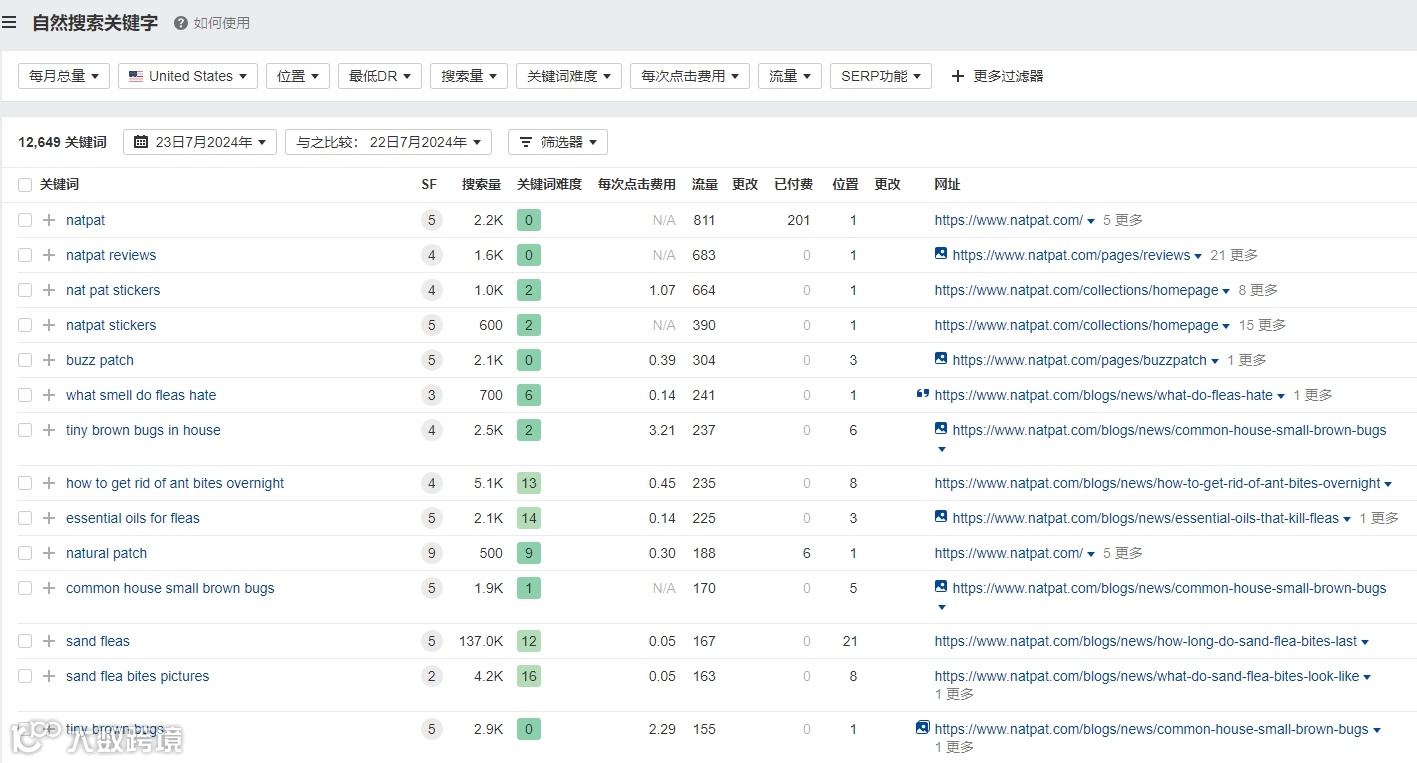Screen dimensions: 1417x763
Task: Sort by the 搜索量 column header
Action: click(x=482, y=185)
